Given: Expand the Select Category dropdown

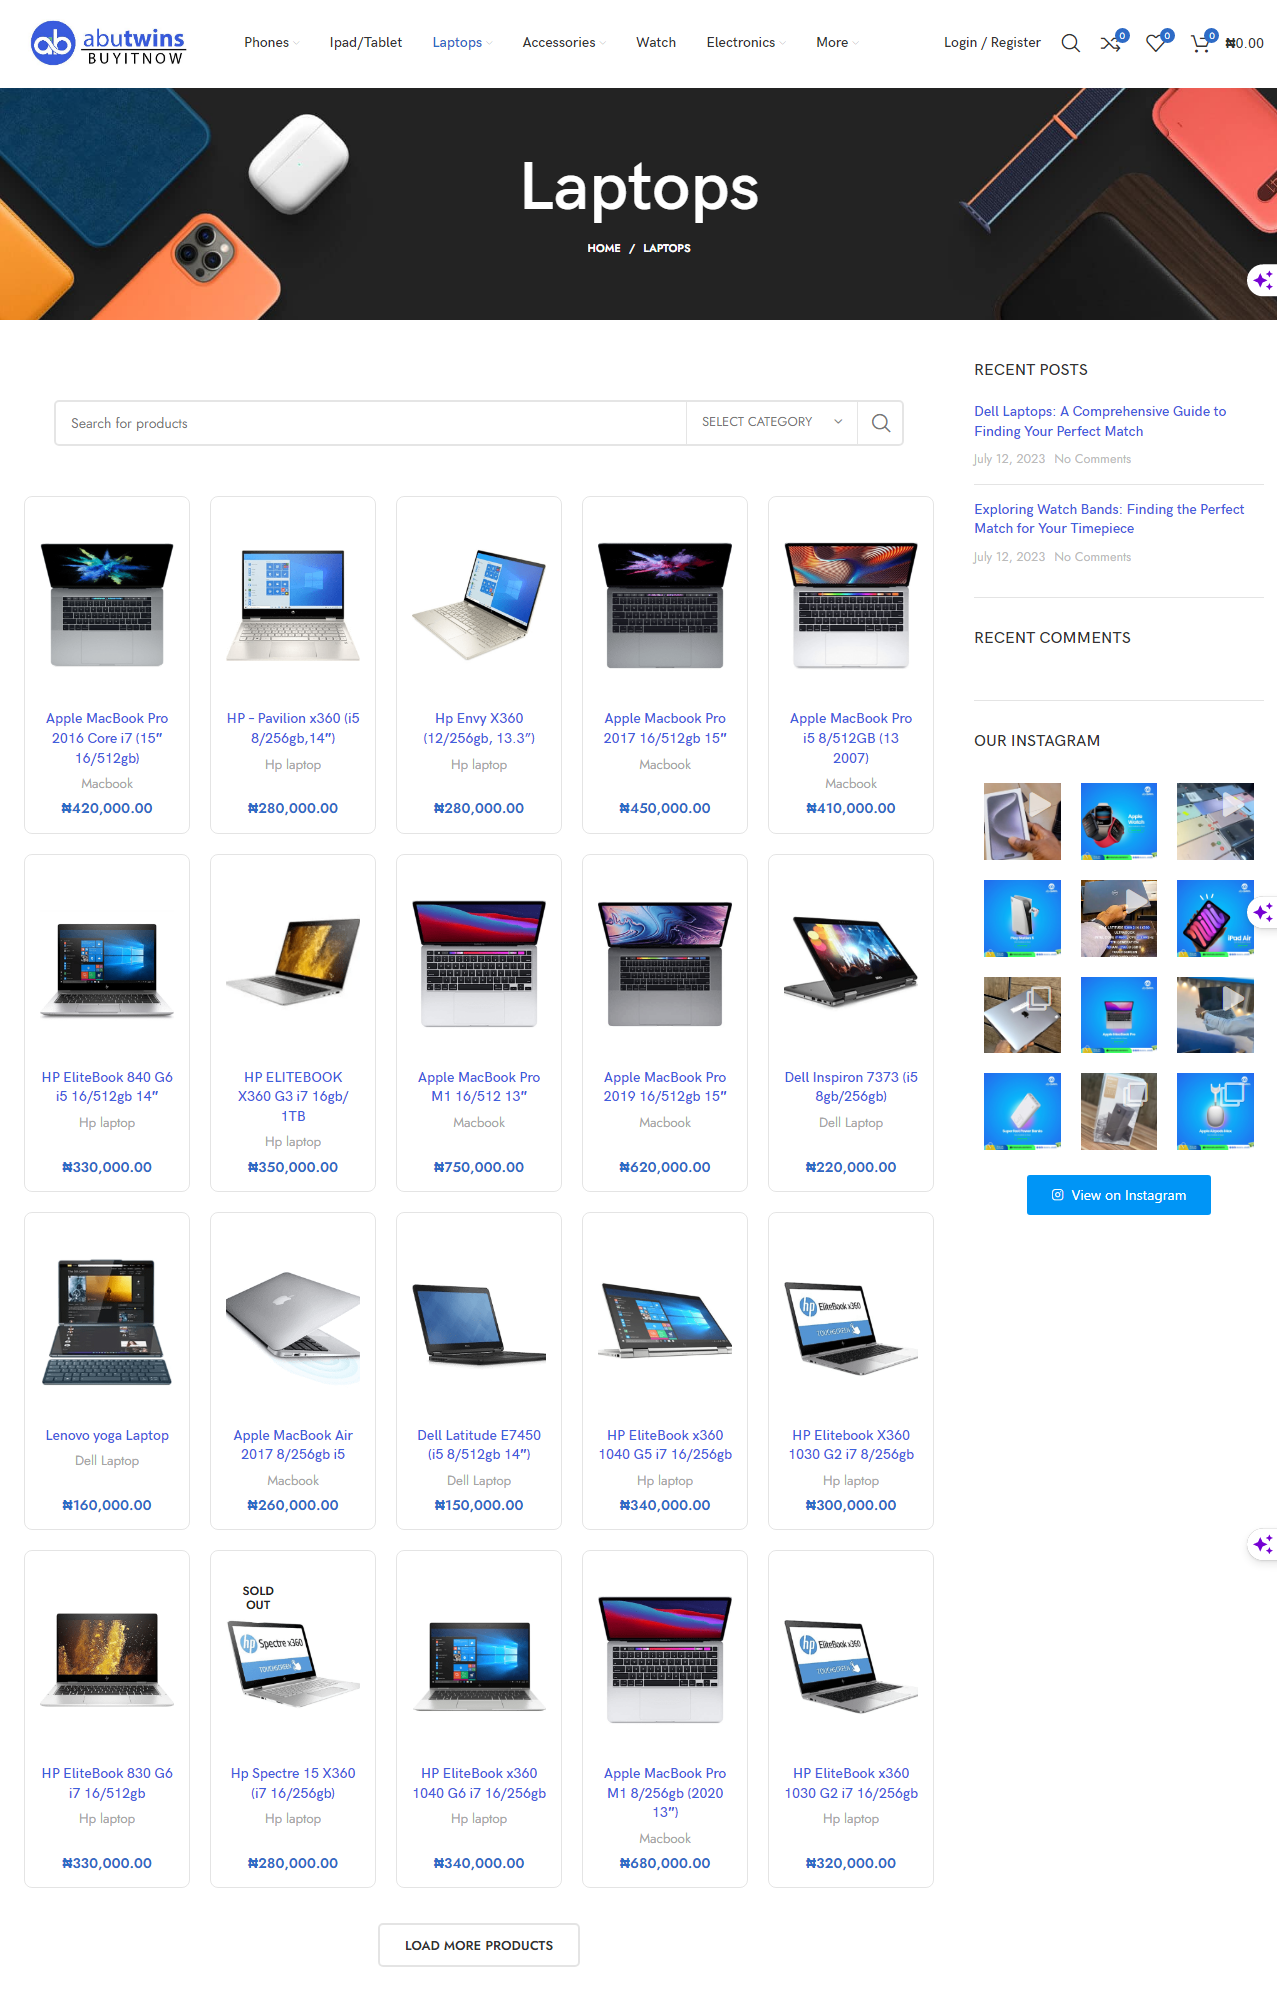Looking at the screenshot, I should click(x=770, y=422).
